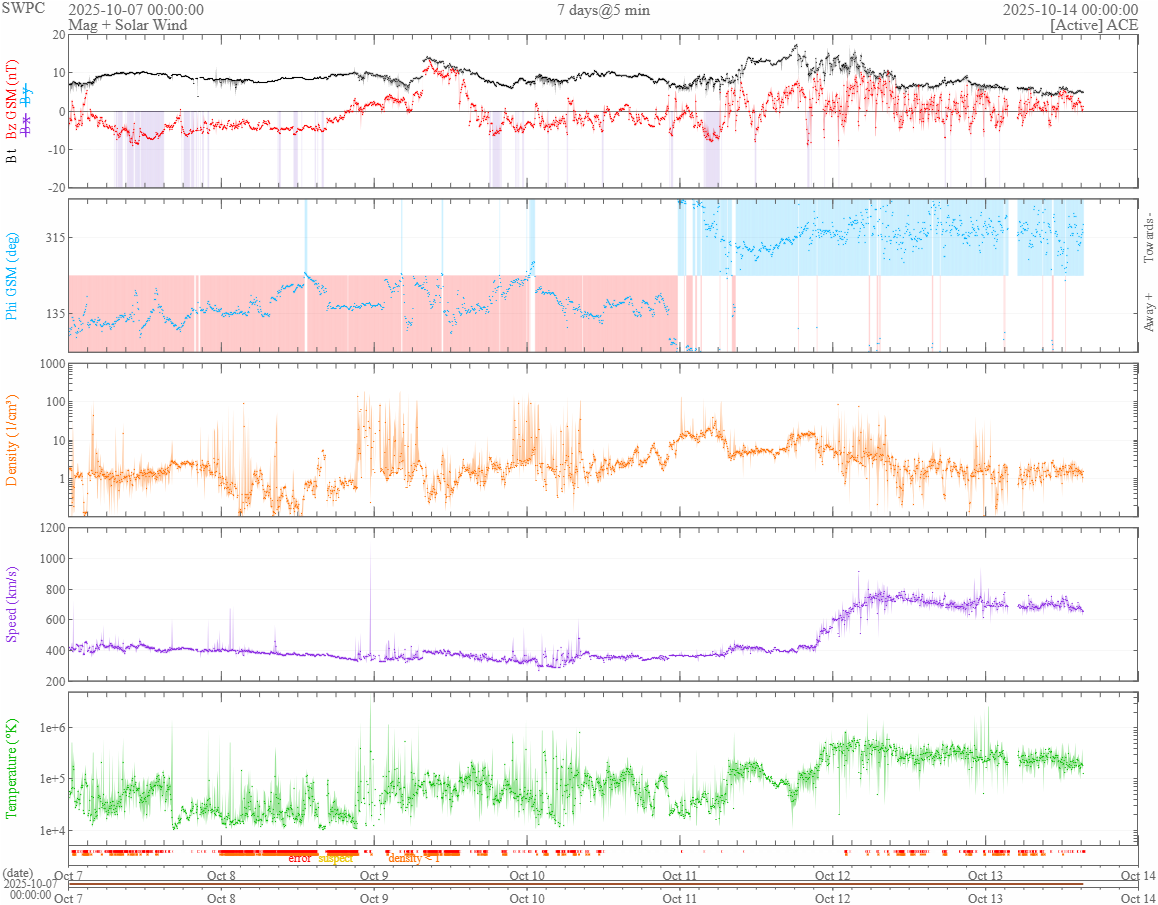Click the [Active] ACE source label
Image resolution: width=1158 pixels, height=905 pixels.
[x=1094, y=25]
